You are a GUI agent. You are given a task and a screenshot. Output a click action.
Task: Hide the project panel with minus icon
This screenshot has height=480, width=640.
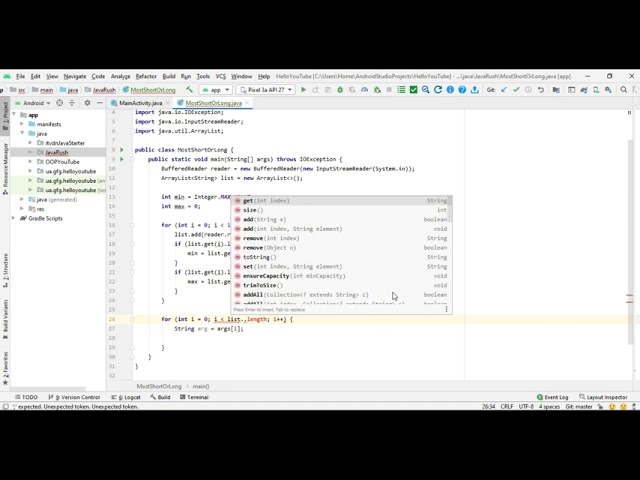pos(99,103)
